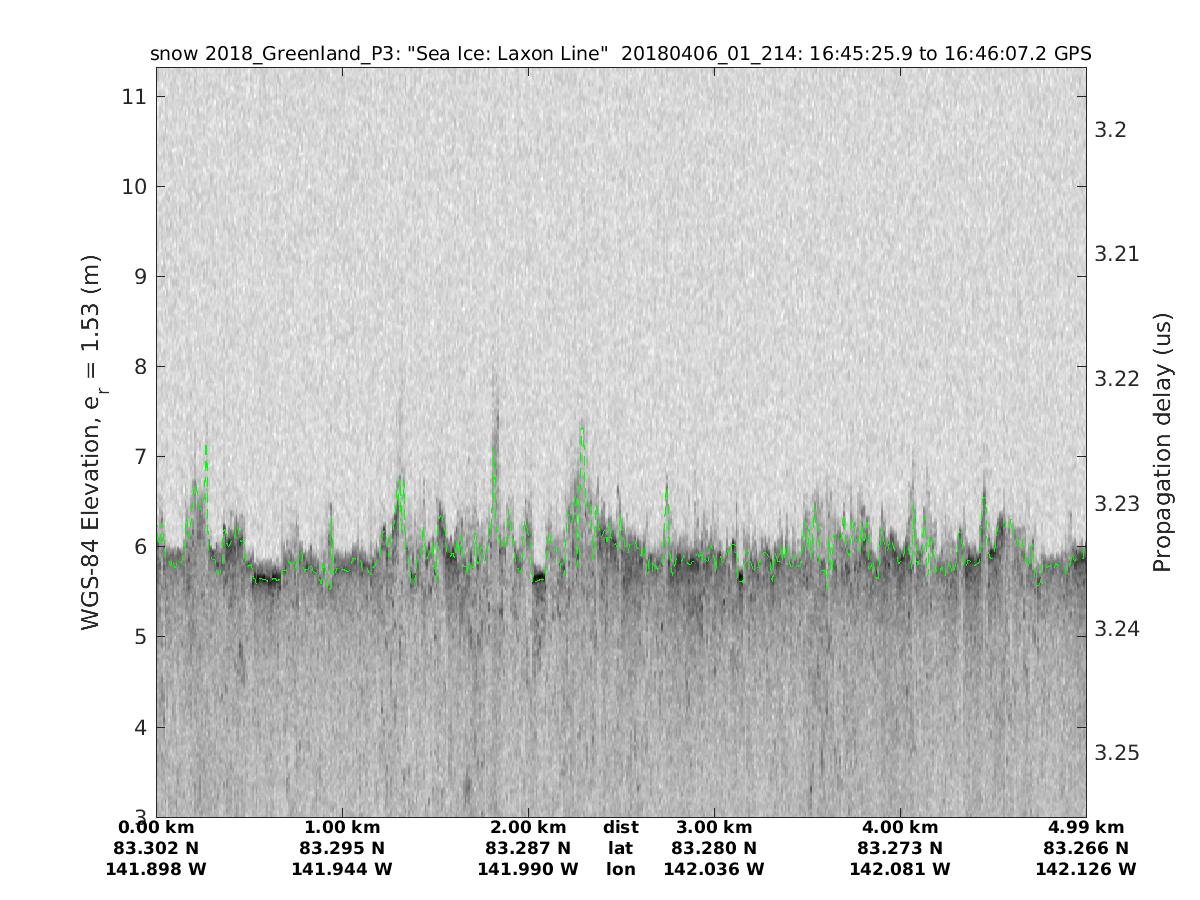The image size is (1200, 900).
Task: Click the plot title text at top
Action: 620,54
